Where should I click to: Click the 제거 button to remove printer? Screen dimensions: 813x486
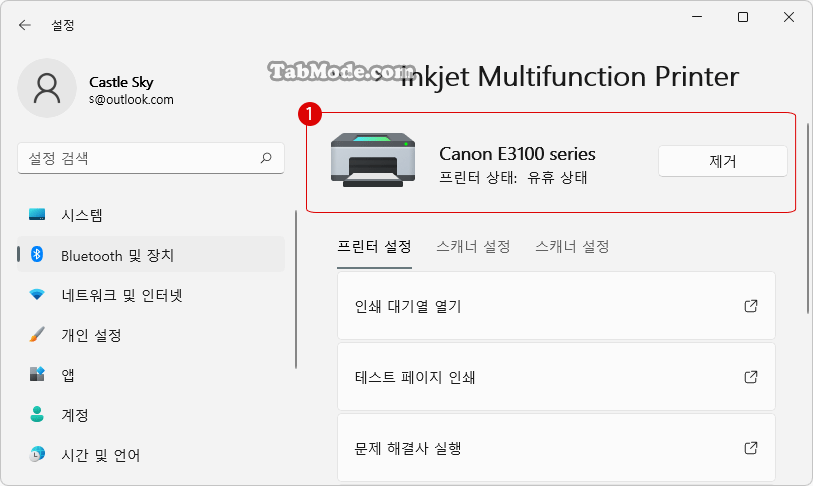[x=723, y=161]
